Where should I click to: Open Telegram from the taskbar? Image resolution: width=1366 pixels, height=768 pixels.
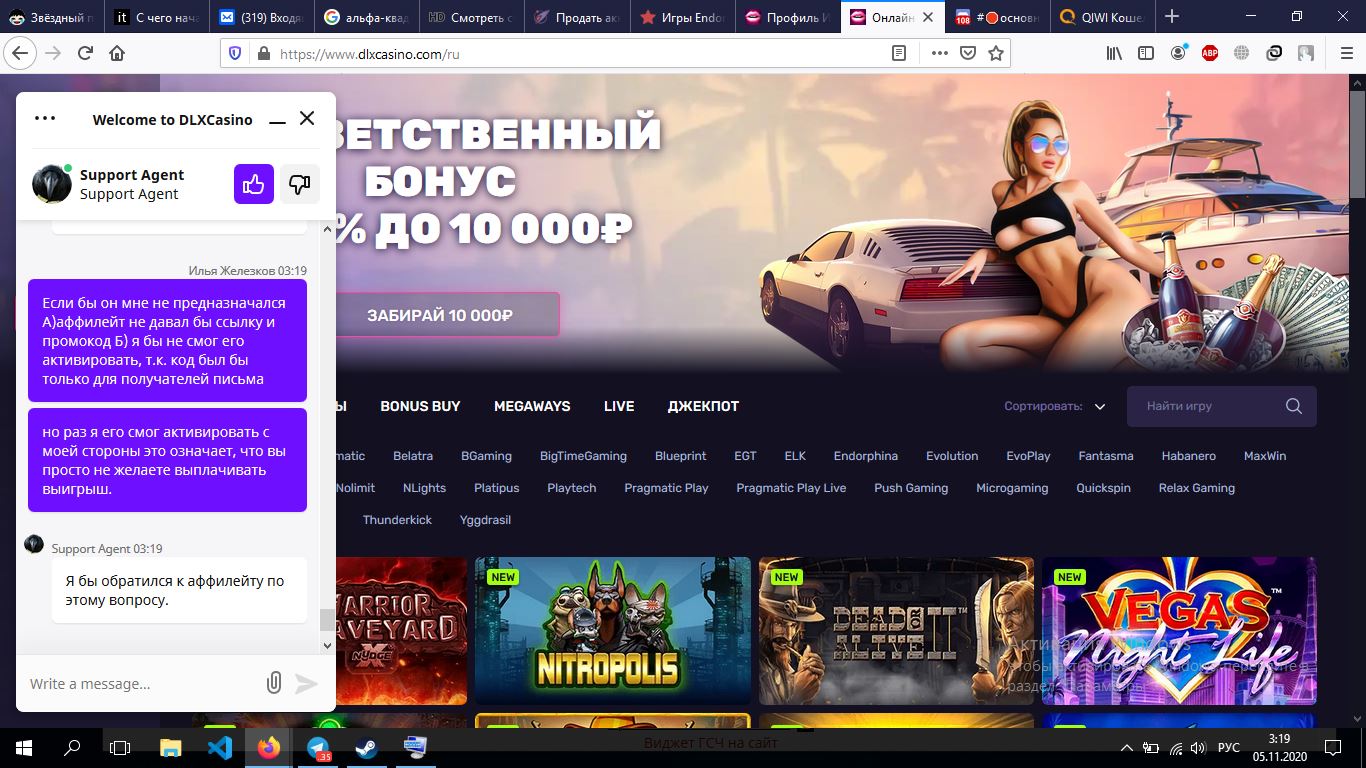point(318,747)
